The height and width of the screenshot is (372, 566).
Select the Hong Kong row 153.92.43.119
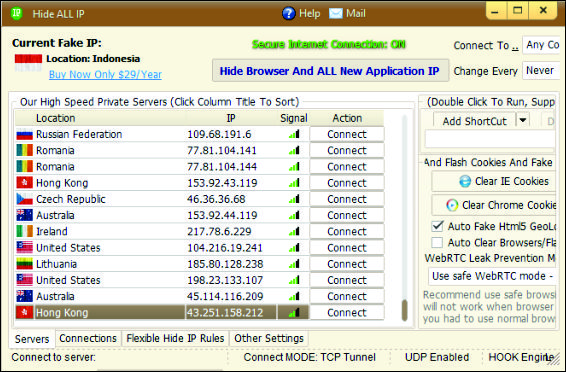point(162,183)
